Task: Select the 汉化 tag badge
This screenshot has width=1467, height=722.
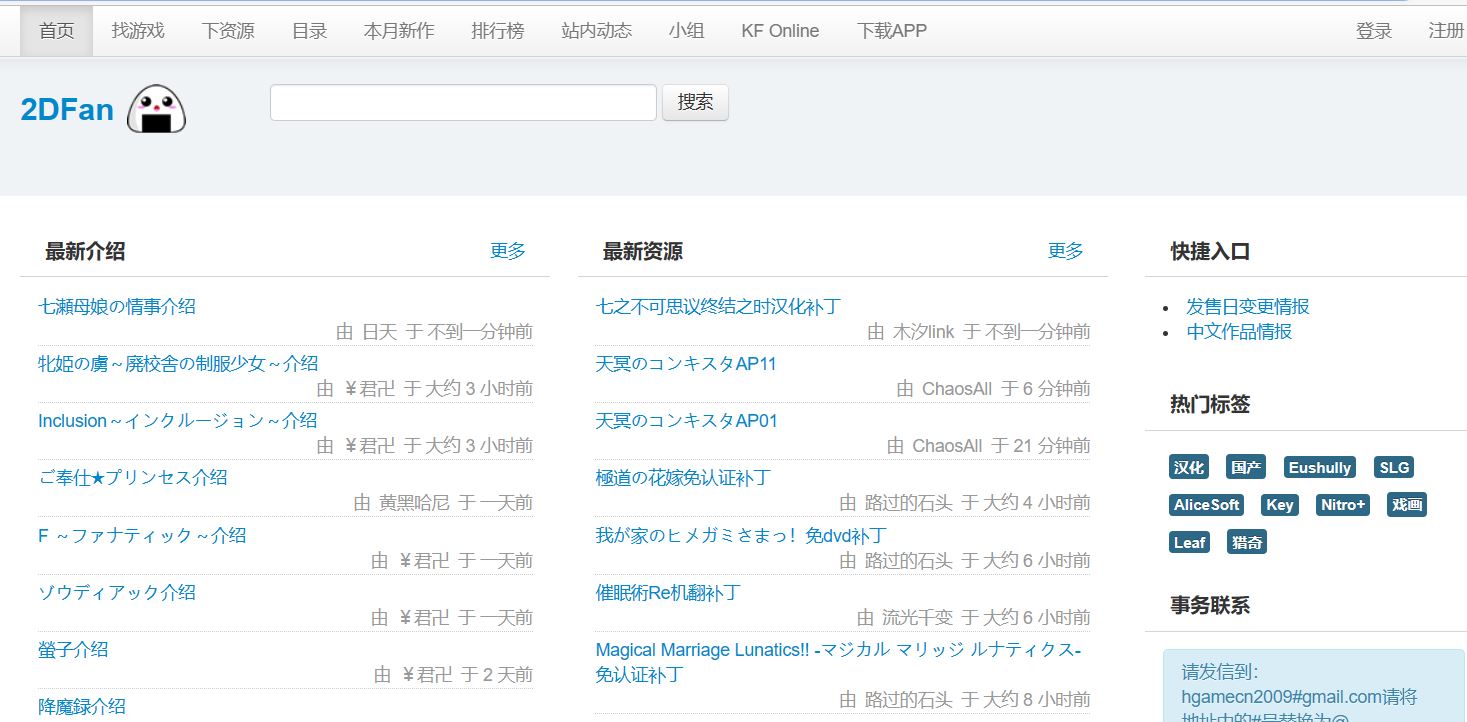Action: click(1189, 468)
